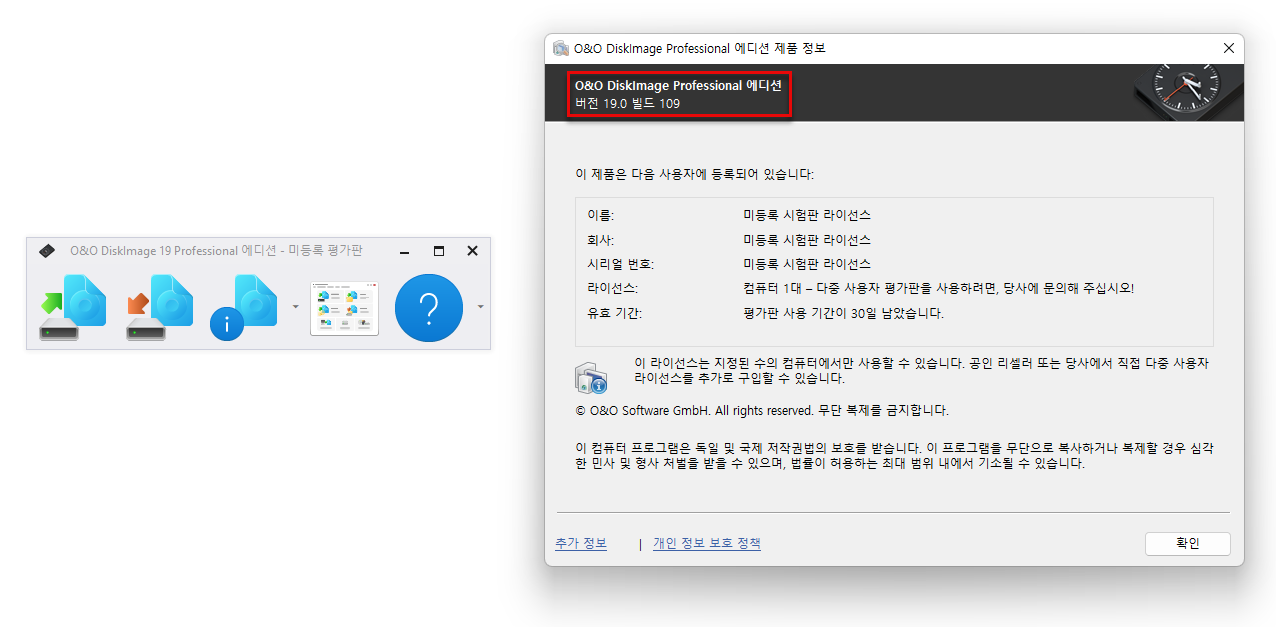Click the 미등록 시험판 라이선스 value in the 회사 row

pyautogui.click(x=806, y=240)
